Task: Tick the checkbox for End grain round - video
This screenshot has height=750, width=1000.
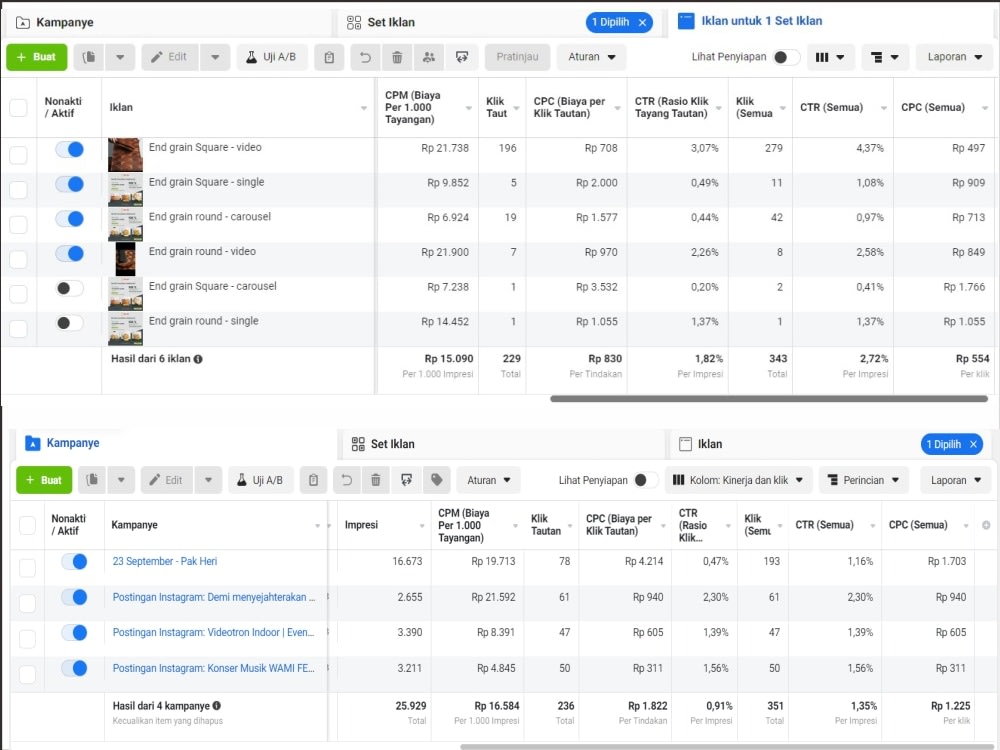Action: point(18,260)
